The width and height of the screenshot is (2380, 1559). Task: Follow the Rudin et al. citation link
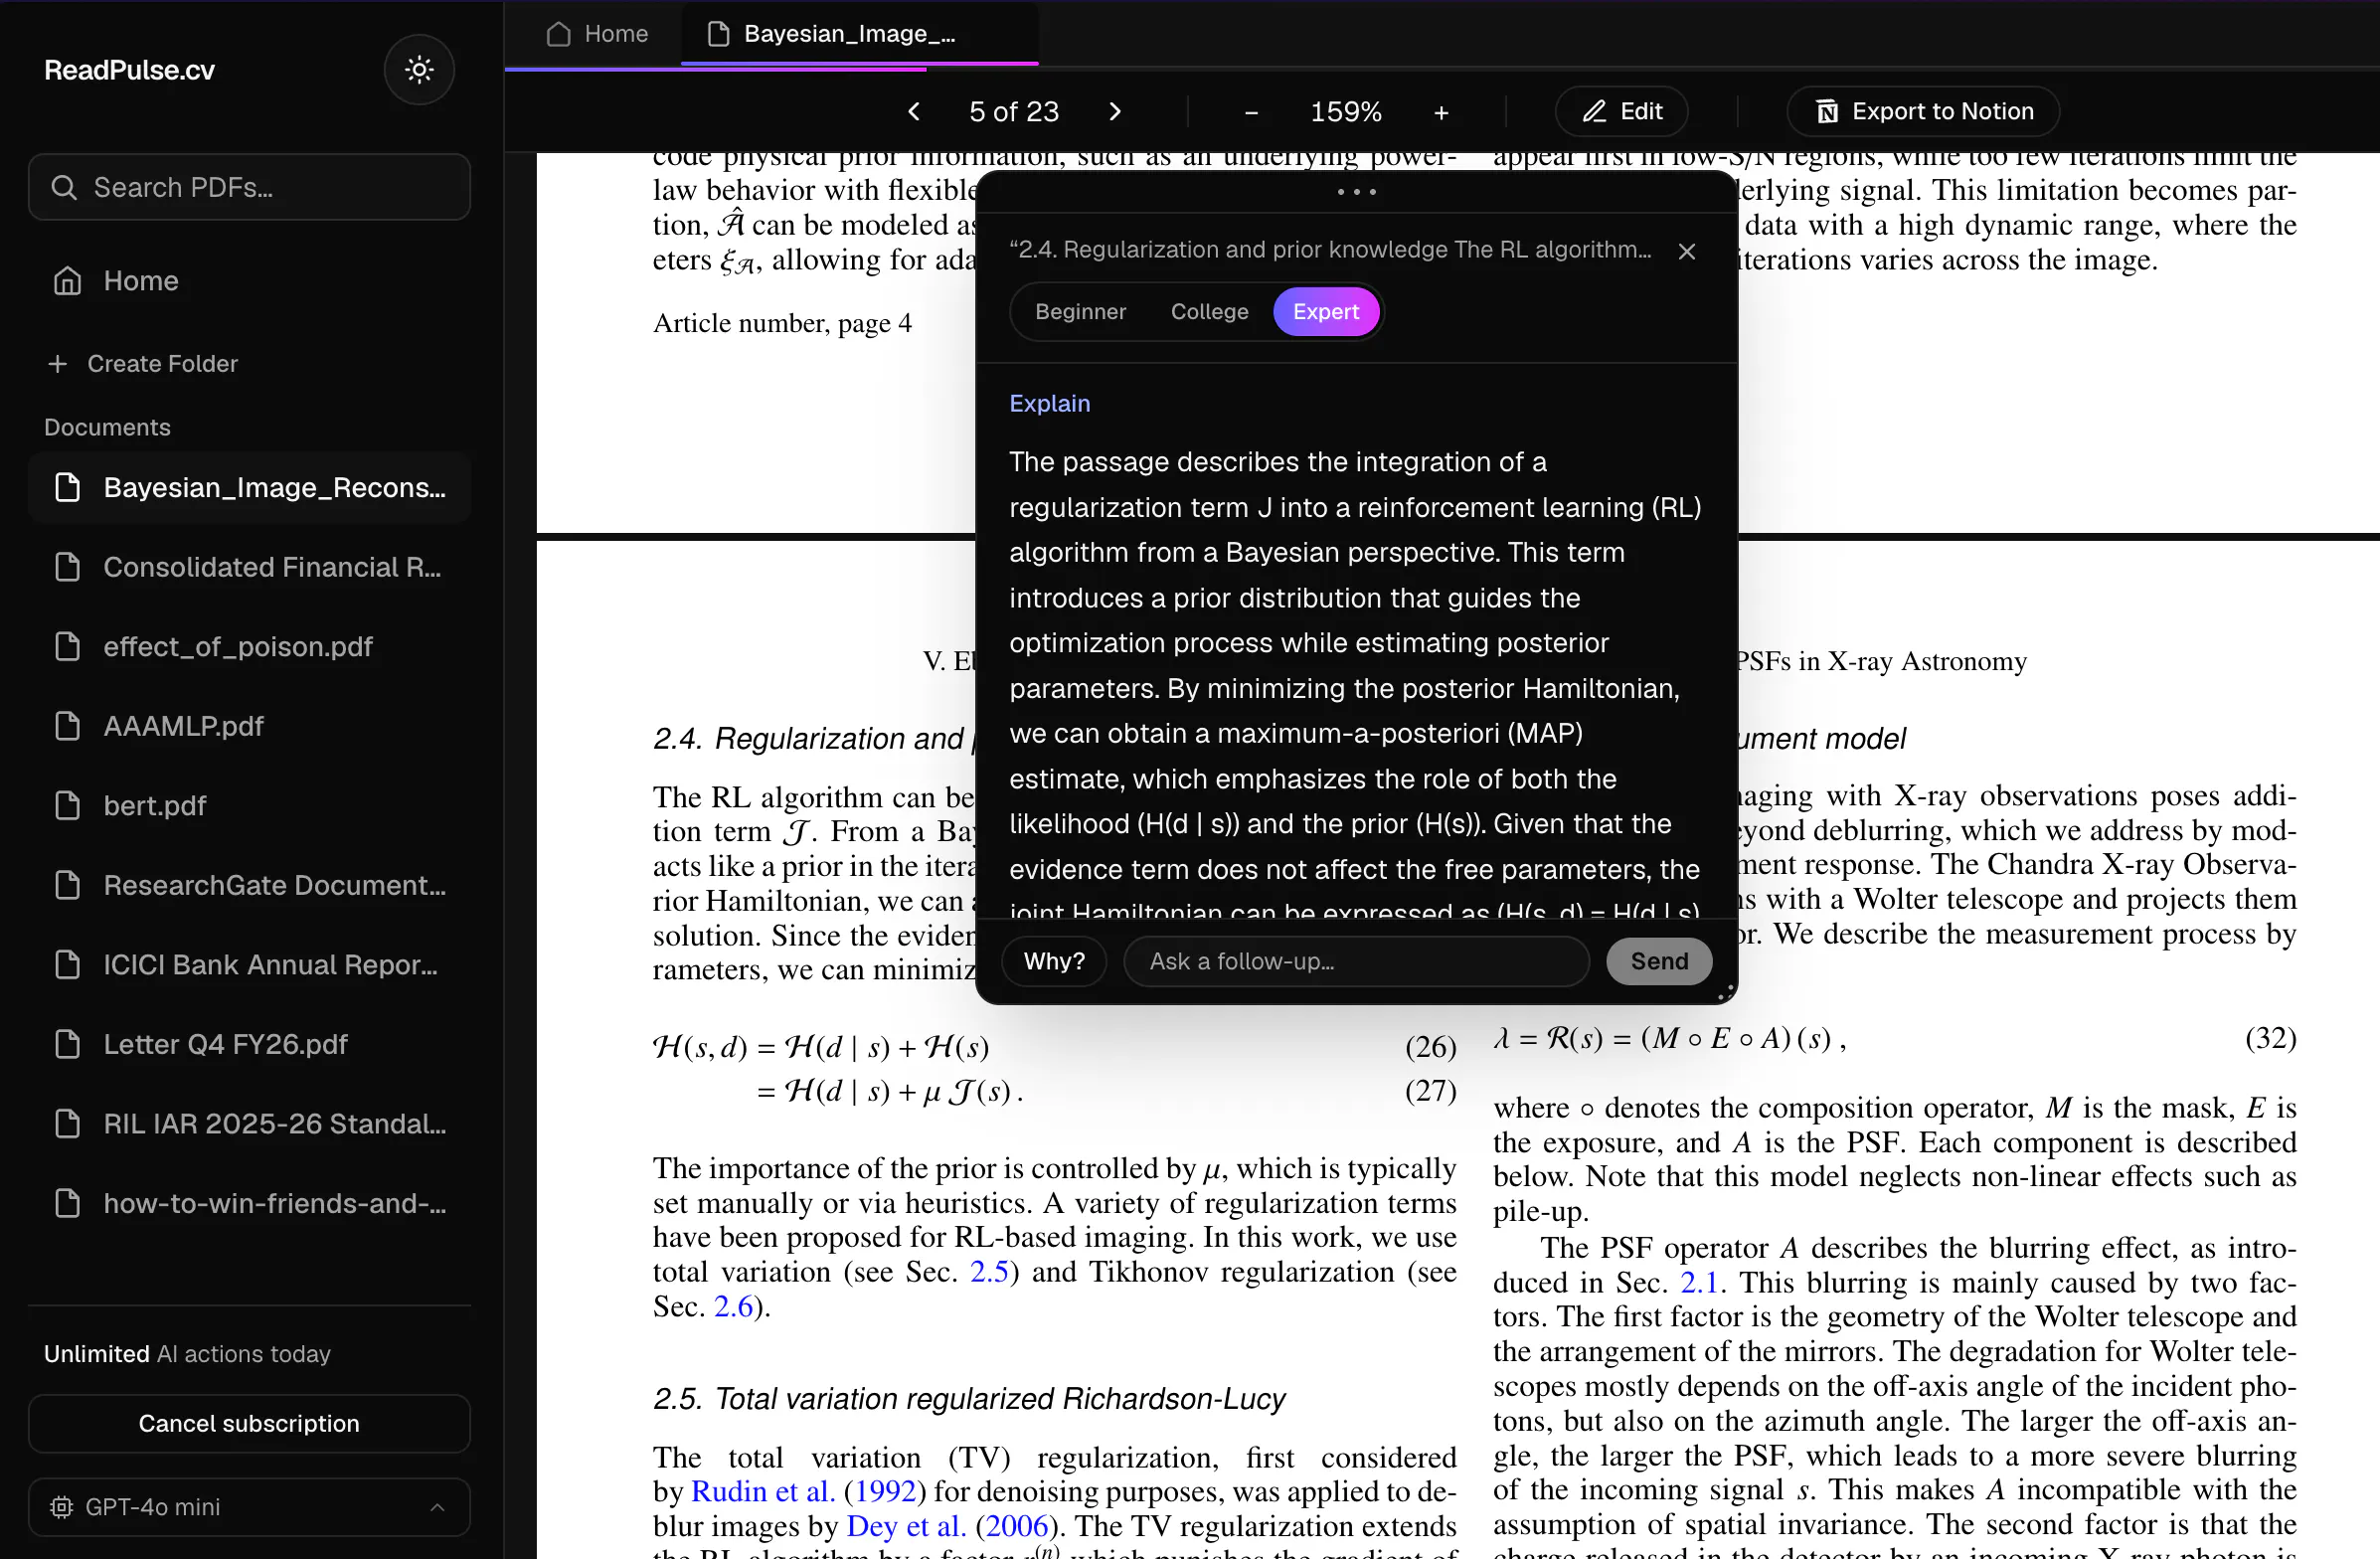pyautogui.click(x=763, y=1491)
